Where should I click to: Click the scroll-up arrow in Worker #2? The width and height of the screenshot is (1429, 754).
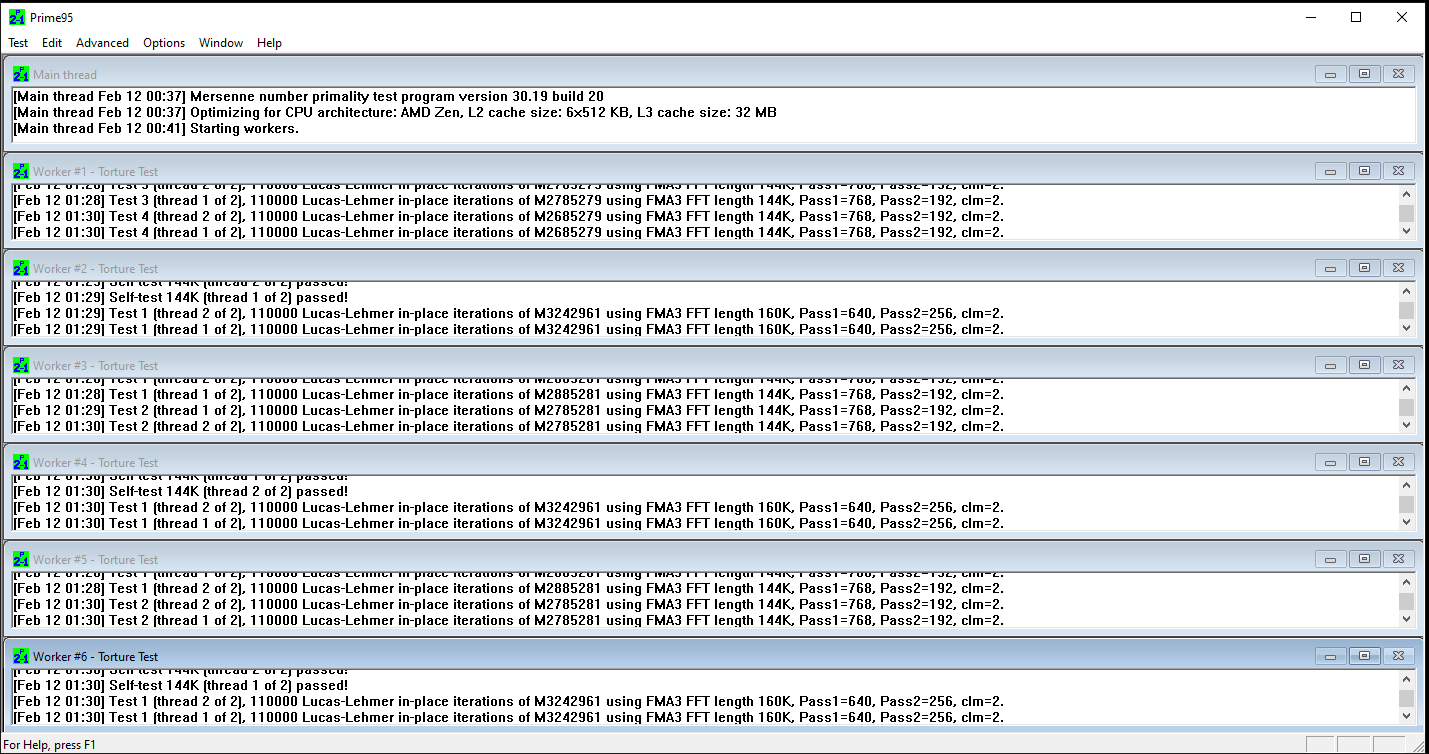pos(1406,292)
